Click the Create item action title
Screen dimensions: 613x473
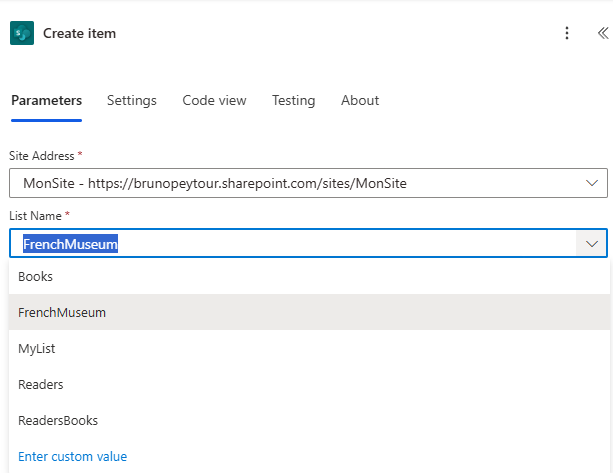coord(79,33)
